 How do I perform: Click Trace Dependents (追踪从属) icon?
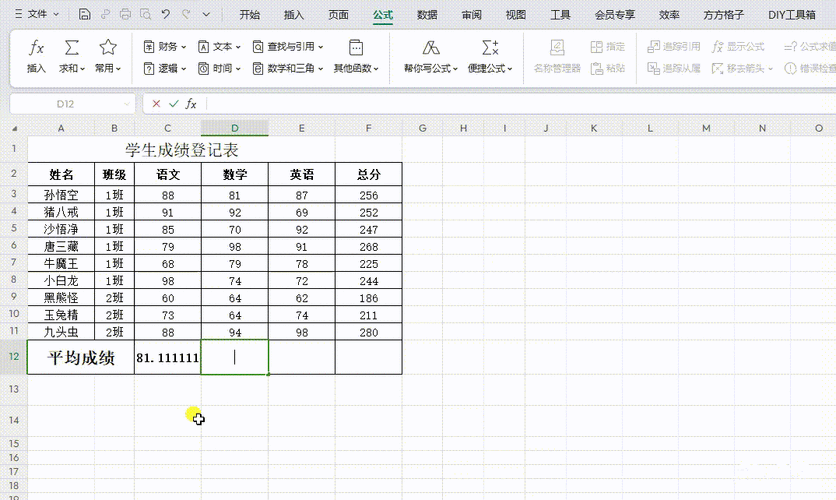(653, 68)
